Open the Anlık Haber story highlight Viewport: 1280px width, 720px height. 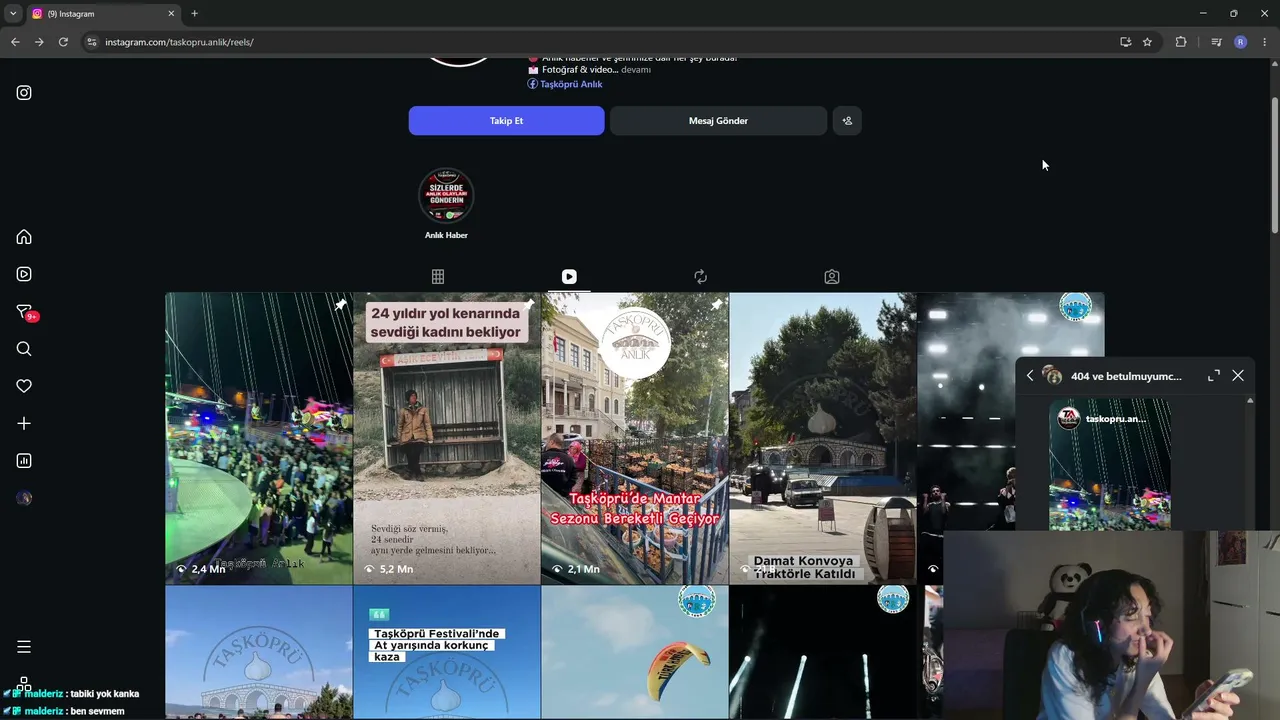(x=446, y=204)
